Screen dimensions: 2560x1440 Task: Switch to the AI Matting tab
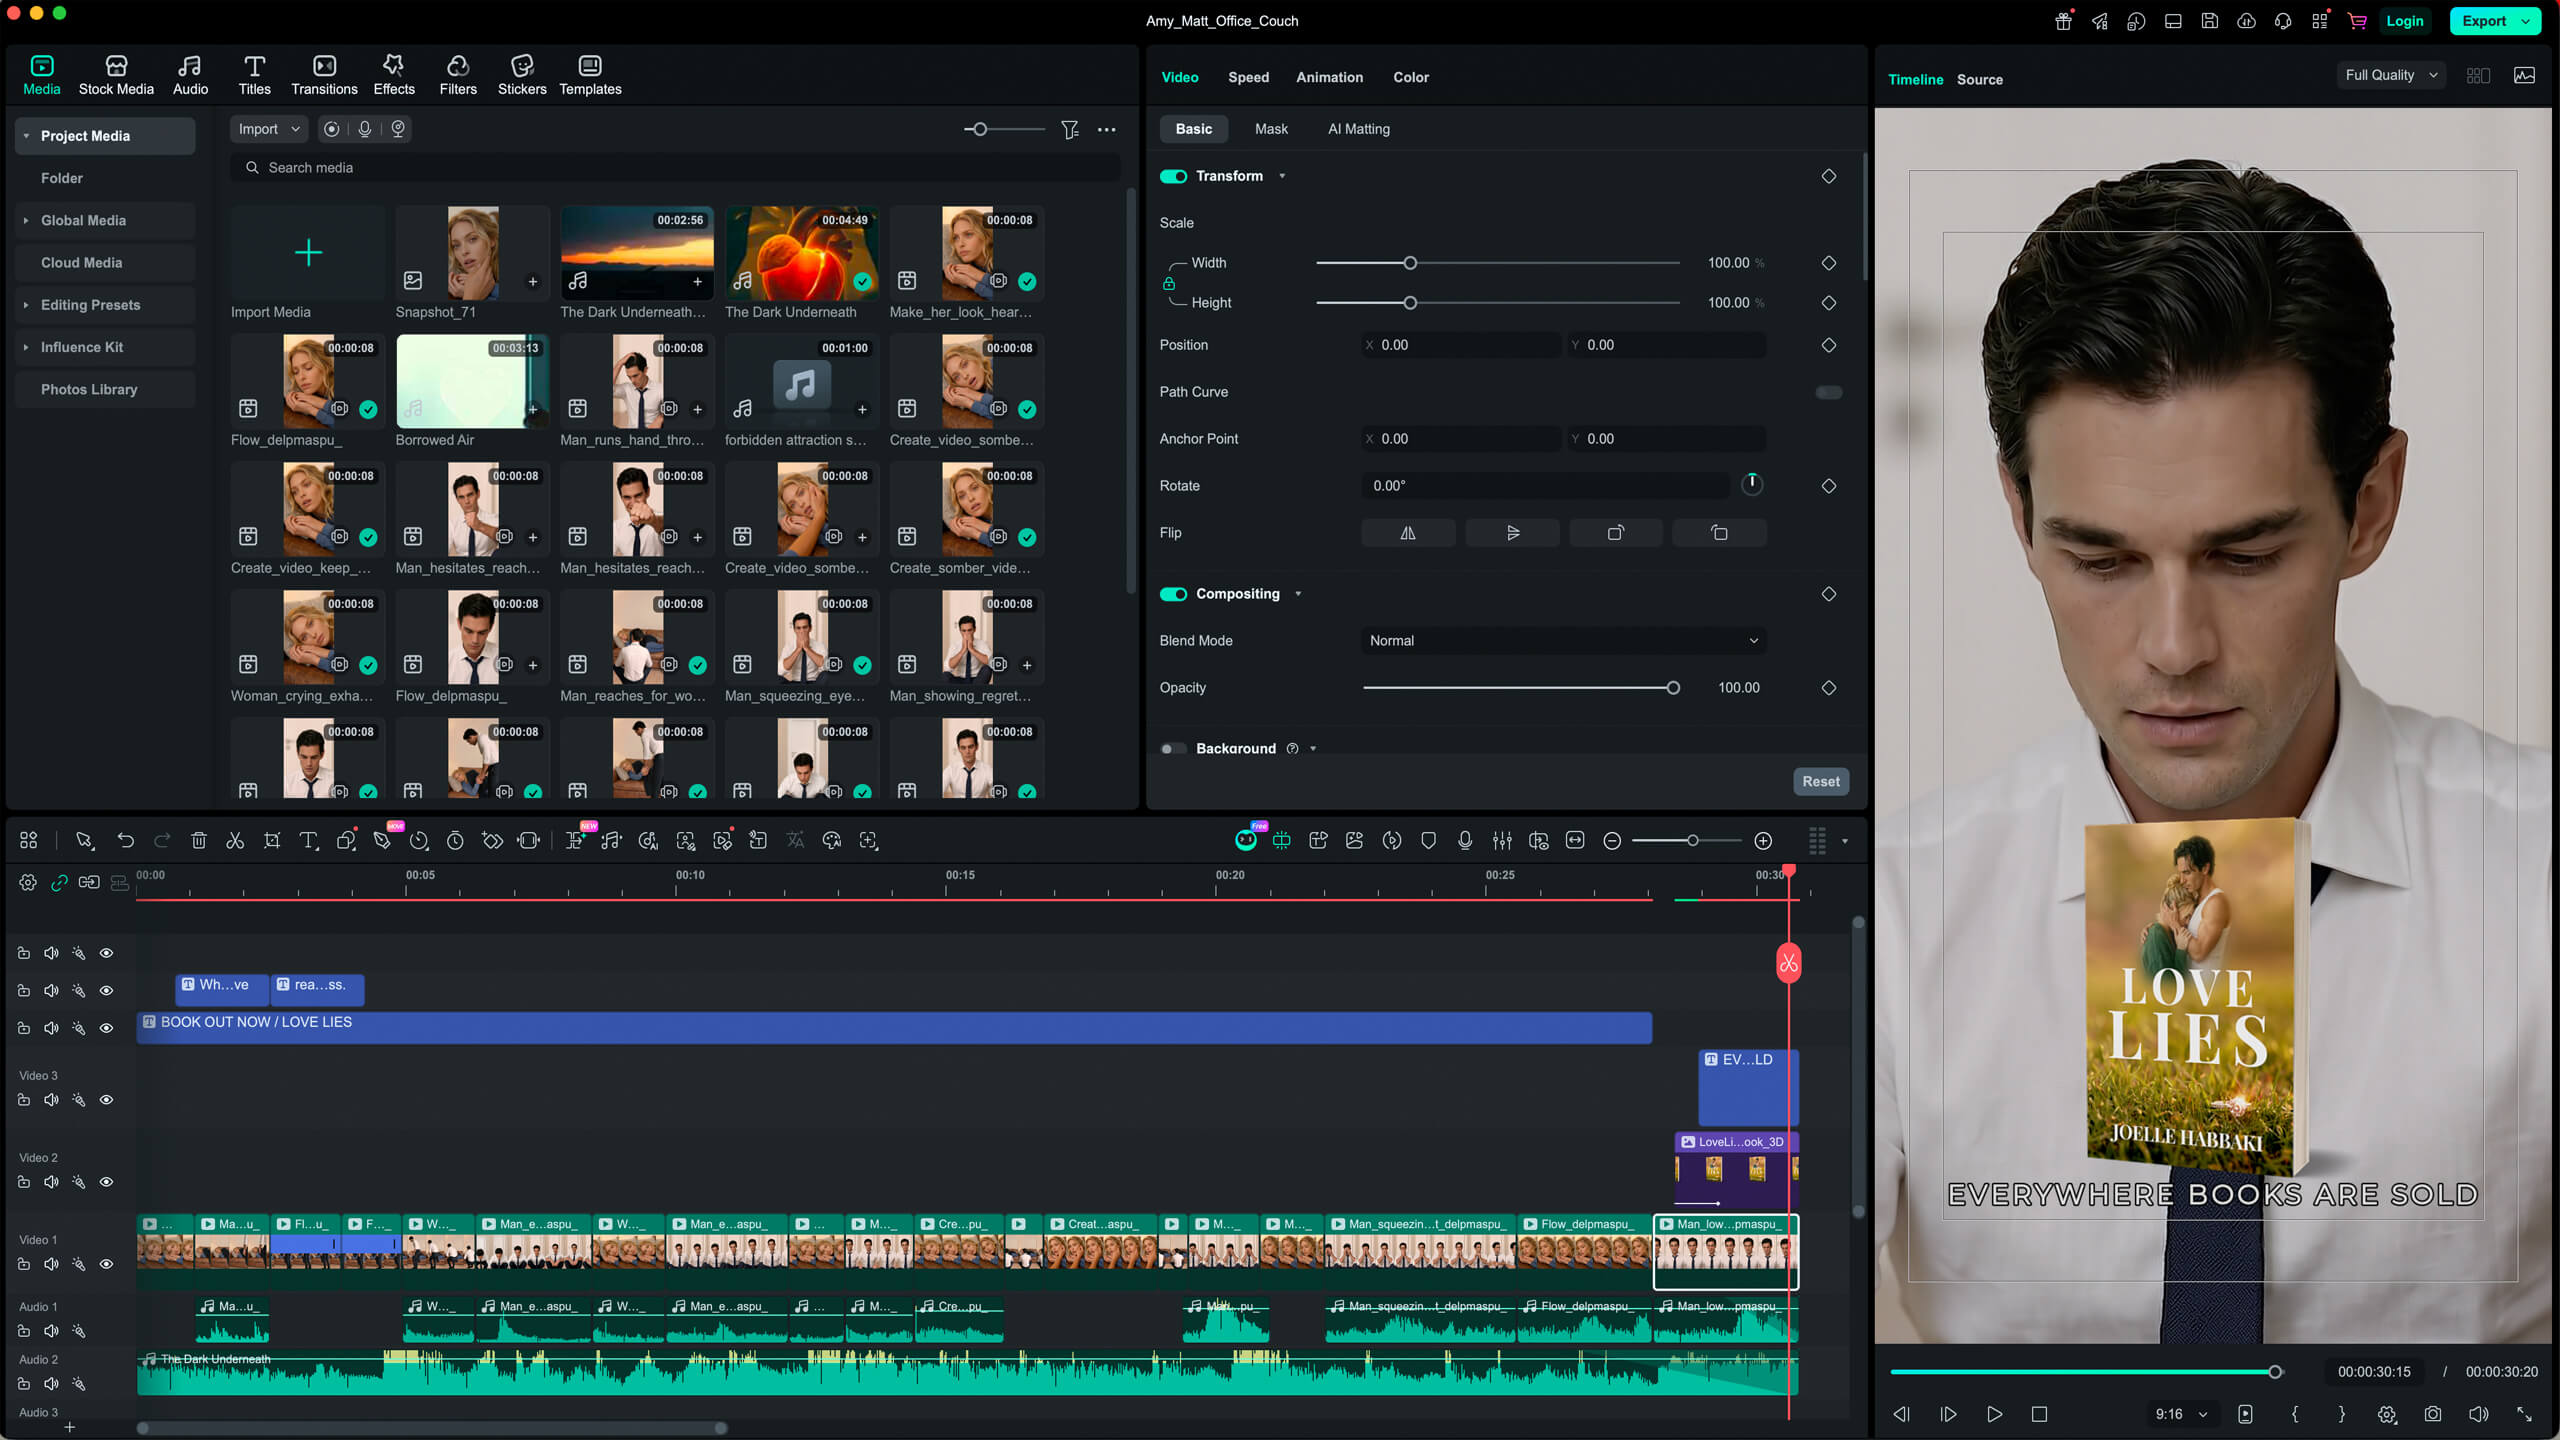coord(1358,129)
